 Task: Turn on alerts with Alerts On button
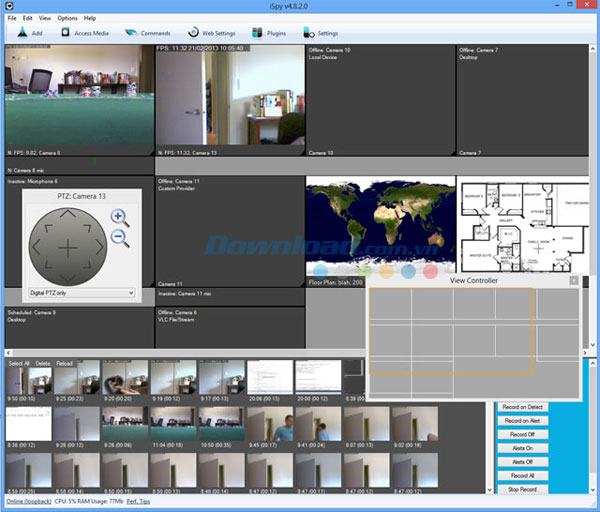(x=522, y=448)
